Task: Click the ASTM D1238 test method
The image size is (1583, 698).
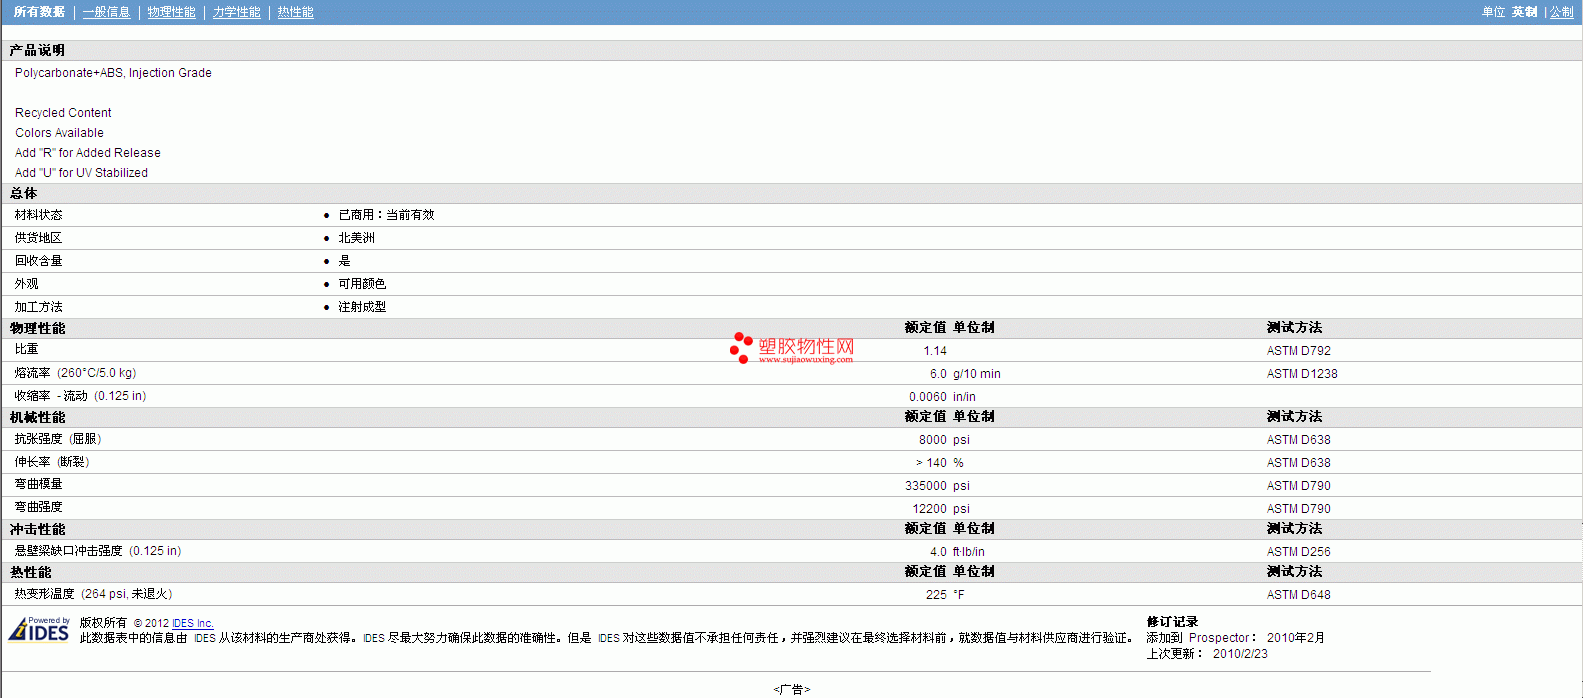Action: tap(1302, 374)
